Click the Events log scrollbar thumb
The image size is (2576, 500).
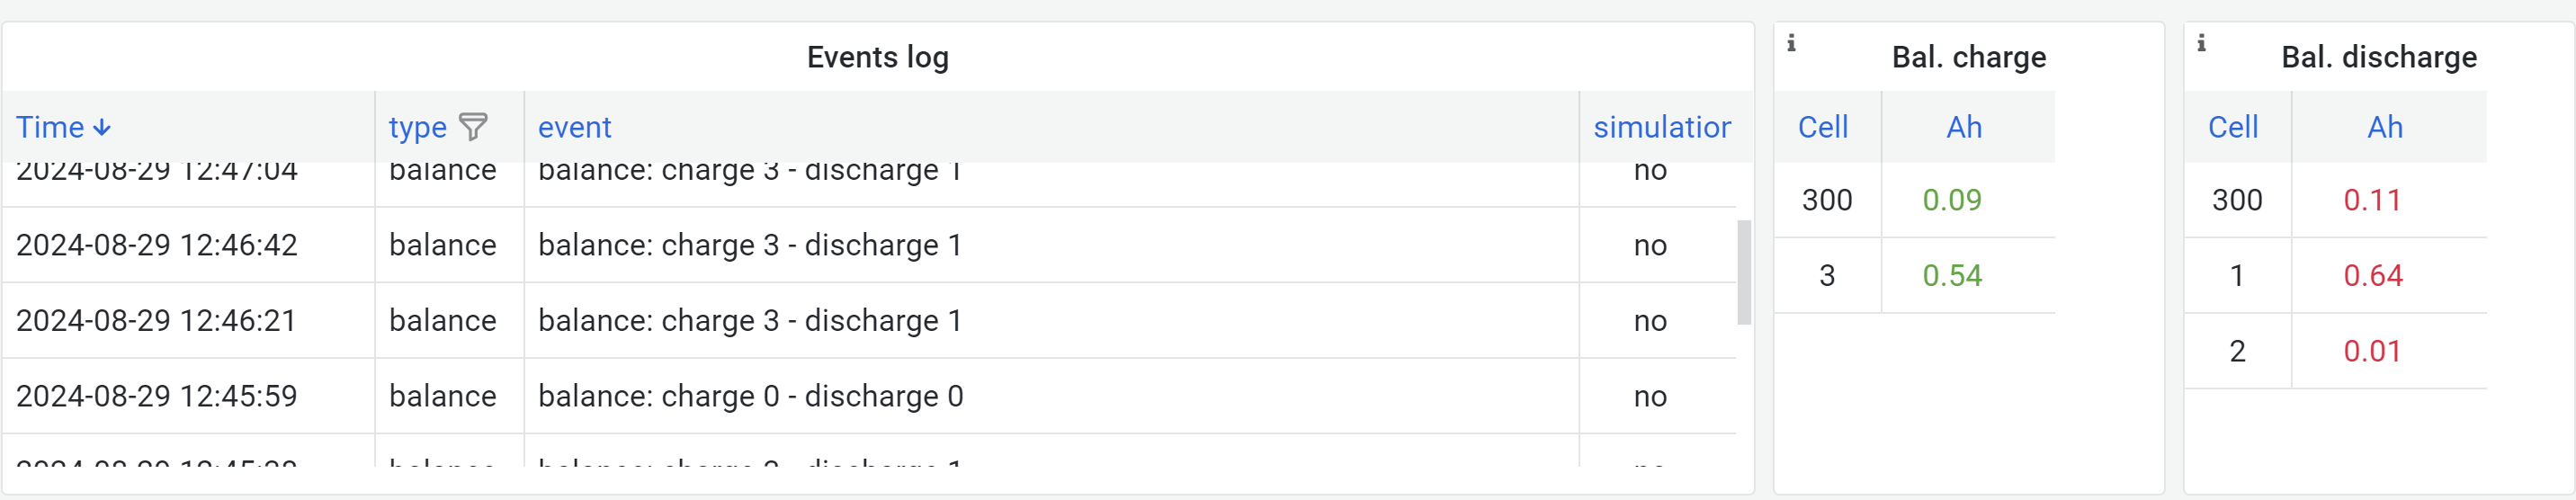(x=1744, y=272)
